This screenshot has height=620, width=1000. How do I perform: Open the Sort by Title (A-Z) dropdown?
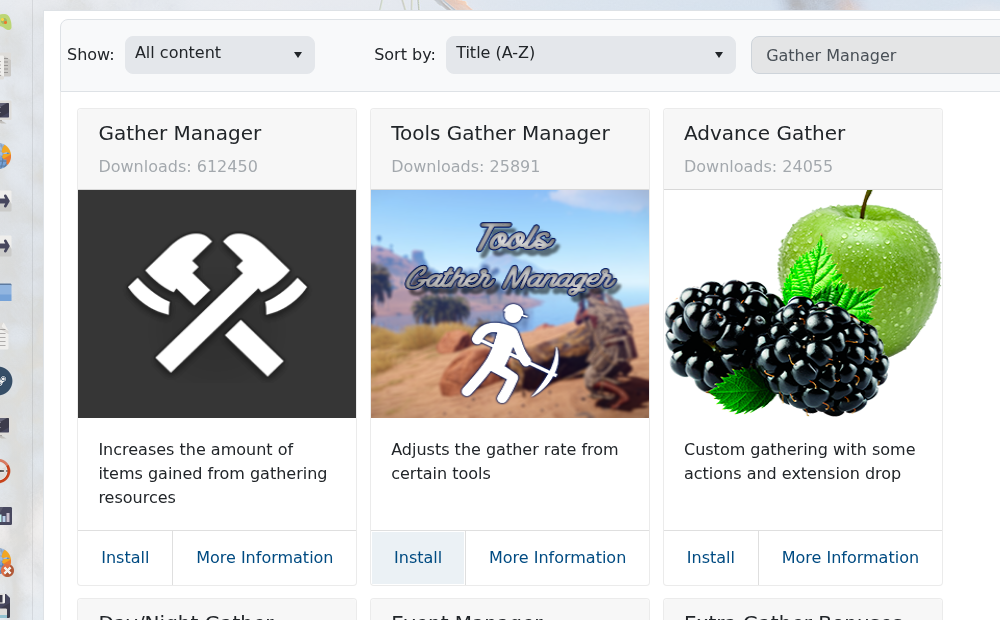click(591, 54)
